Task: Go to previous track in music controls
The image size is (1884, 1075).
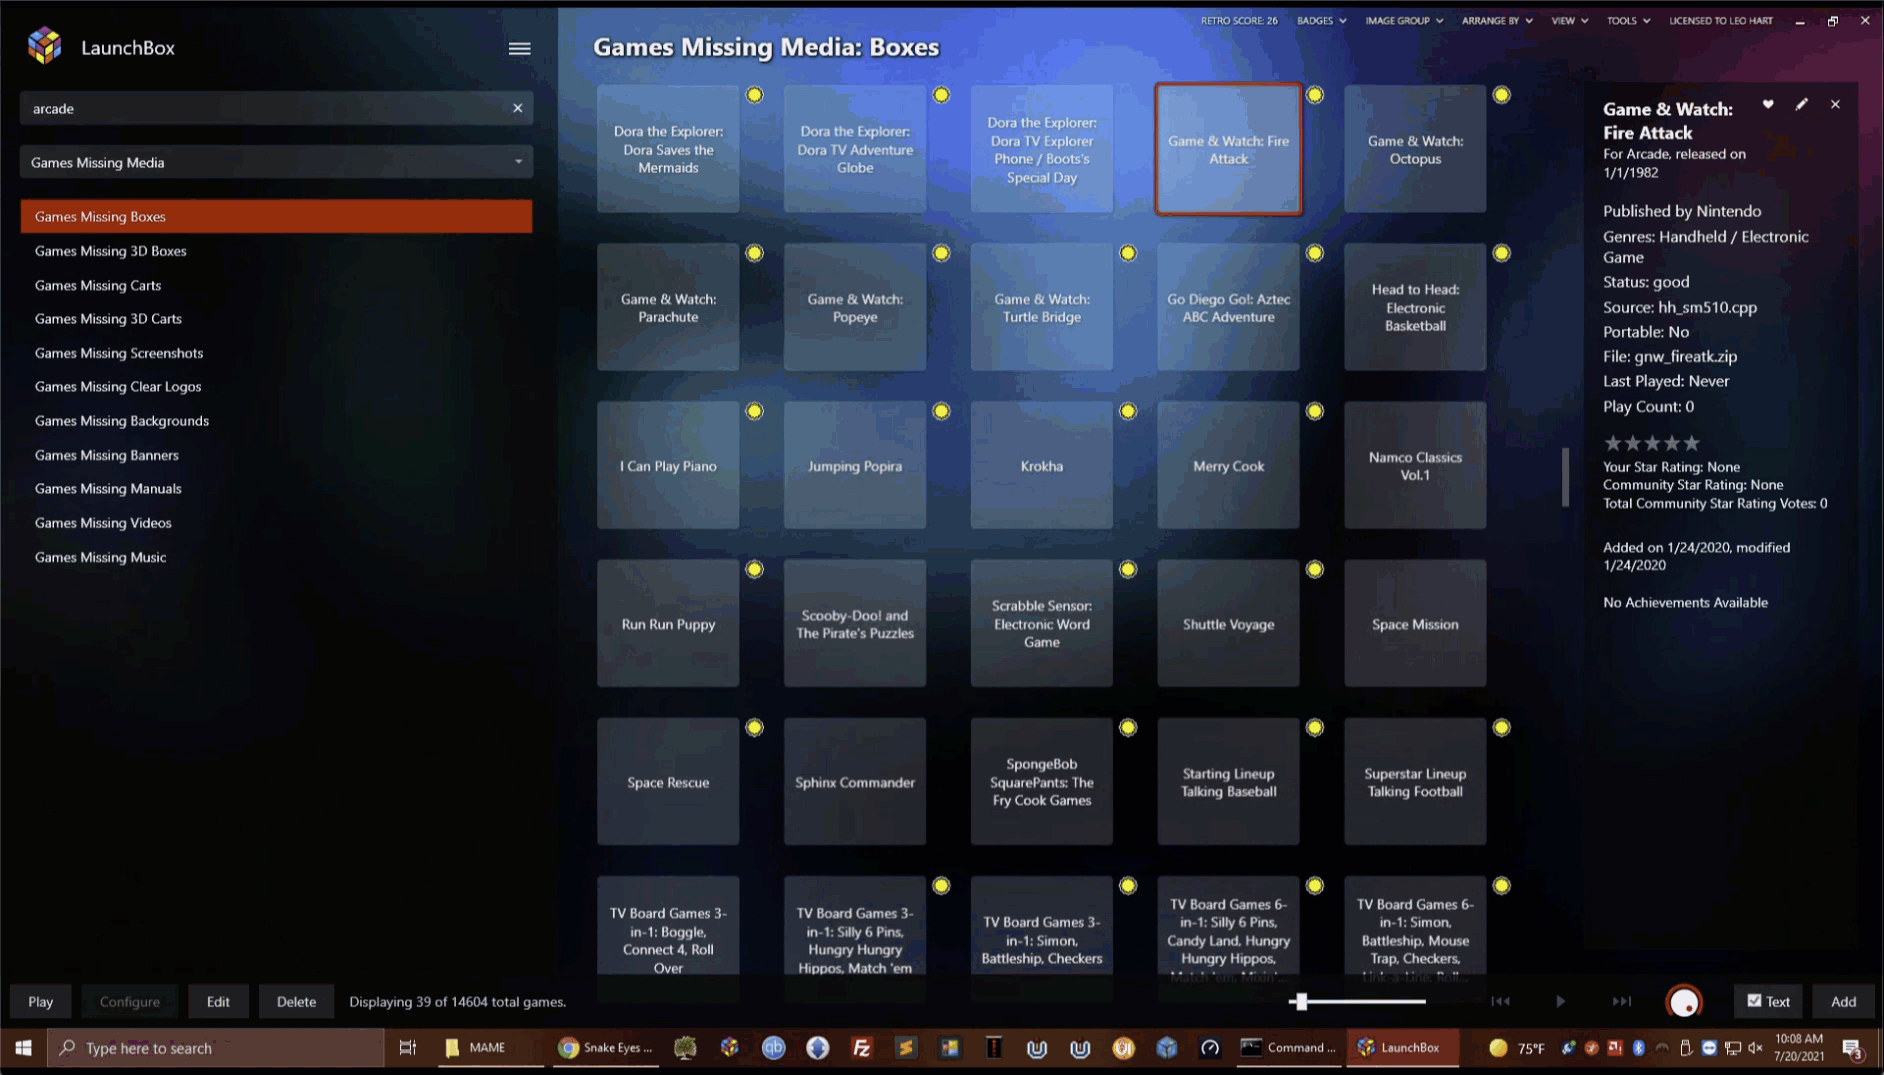Action: [x=1500, y=1001]
